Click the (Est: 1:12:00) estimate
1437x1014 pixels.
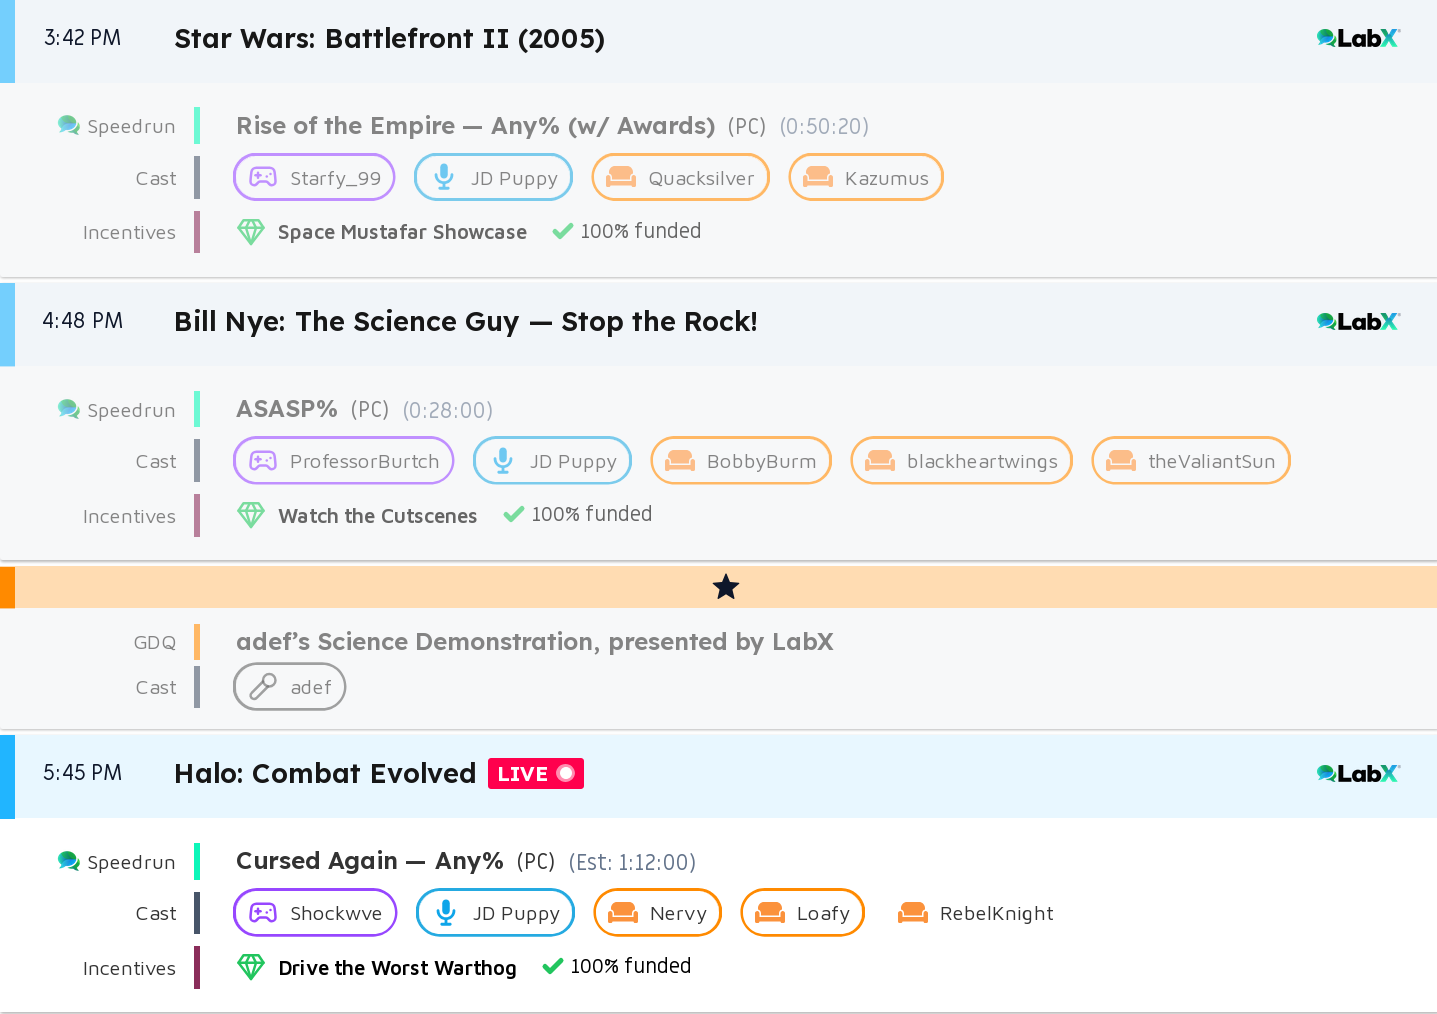coord(632,862)
